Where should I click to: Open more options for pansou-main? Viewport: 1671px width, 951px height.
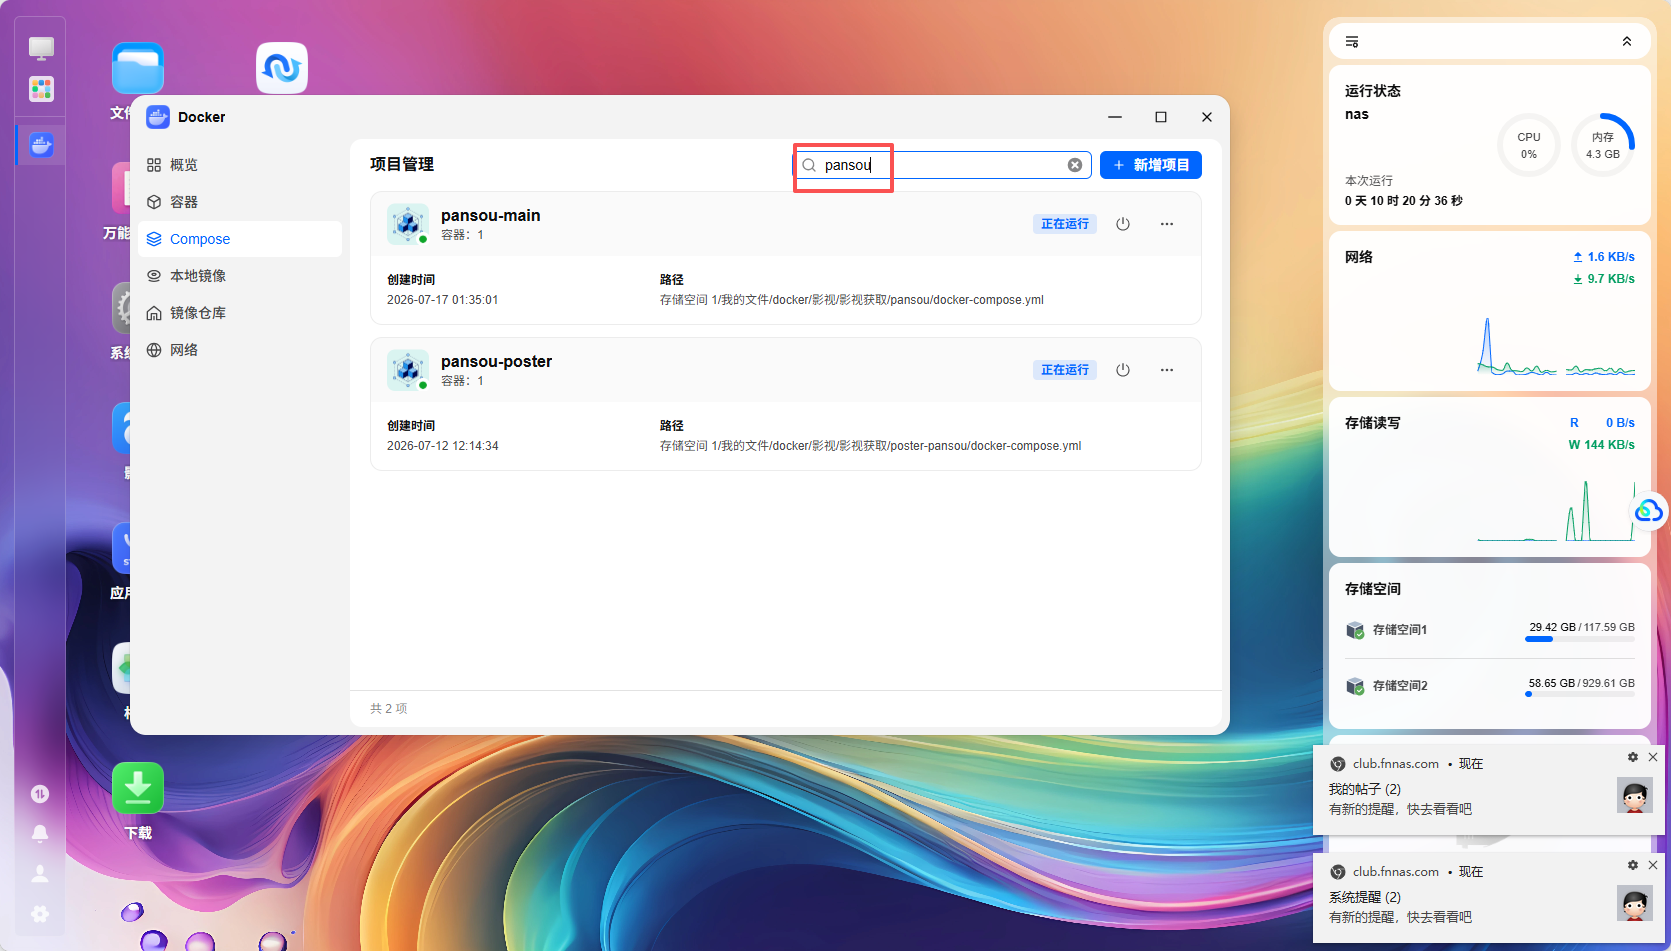point(1167,224)
